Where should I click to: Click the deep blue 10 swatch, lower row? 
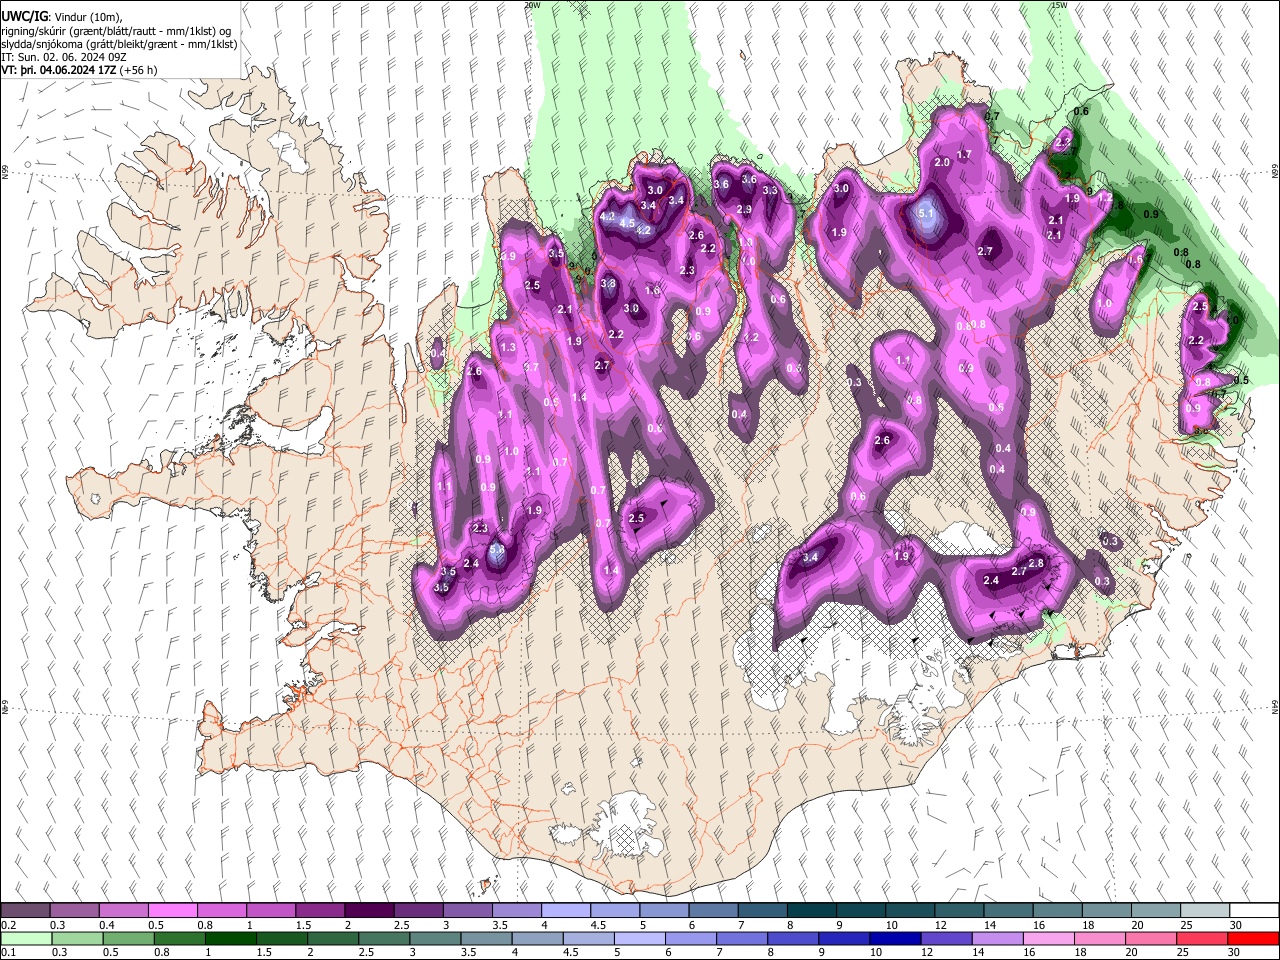coord(894,938)
